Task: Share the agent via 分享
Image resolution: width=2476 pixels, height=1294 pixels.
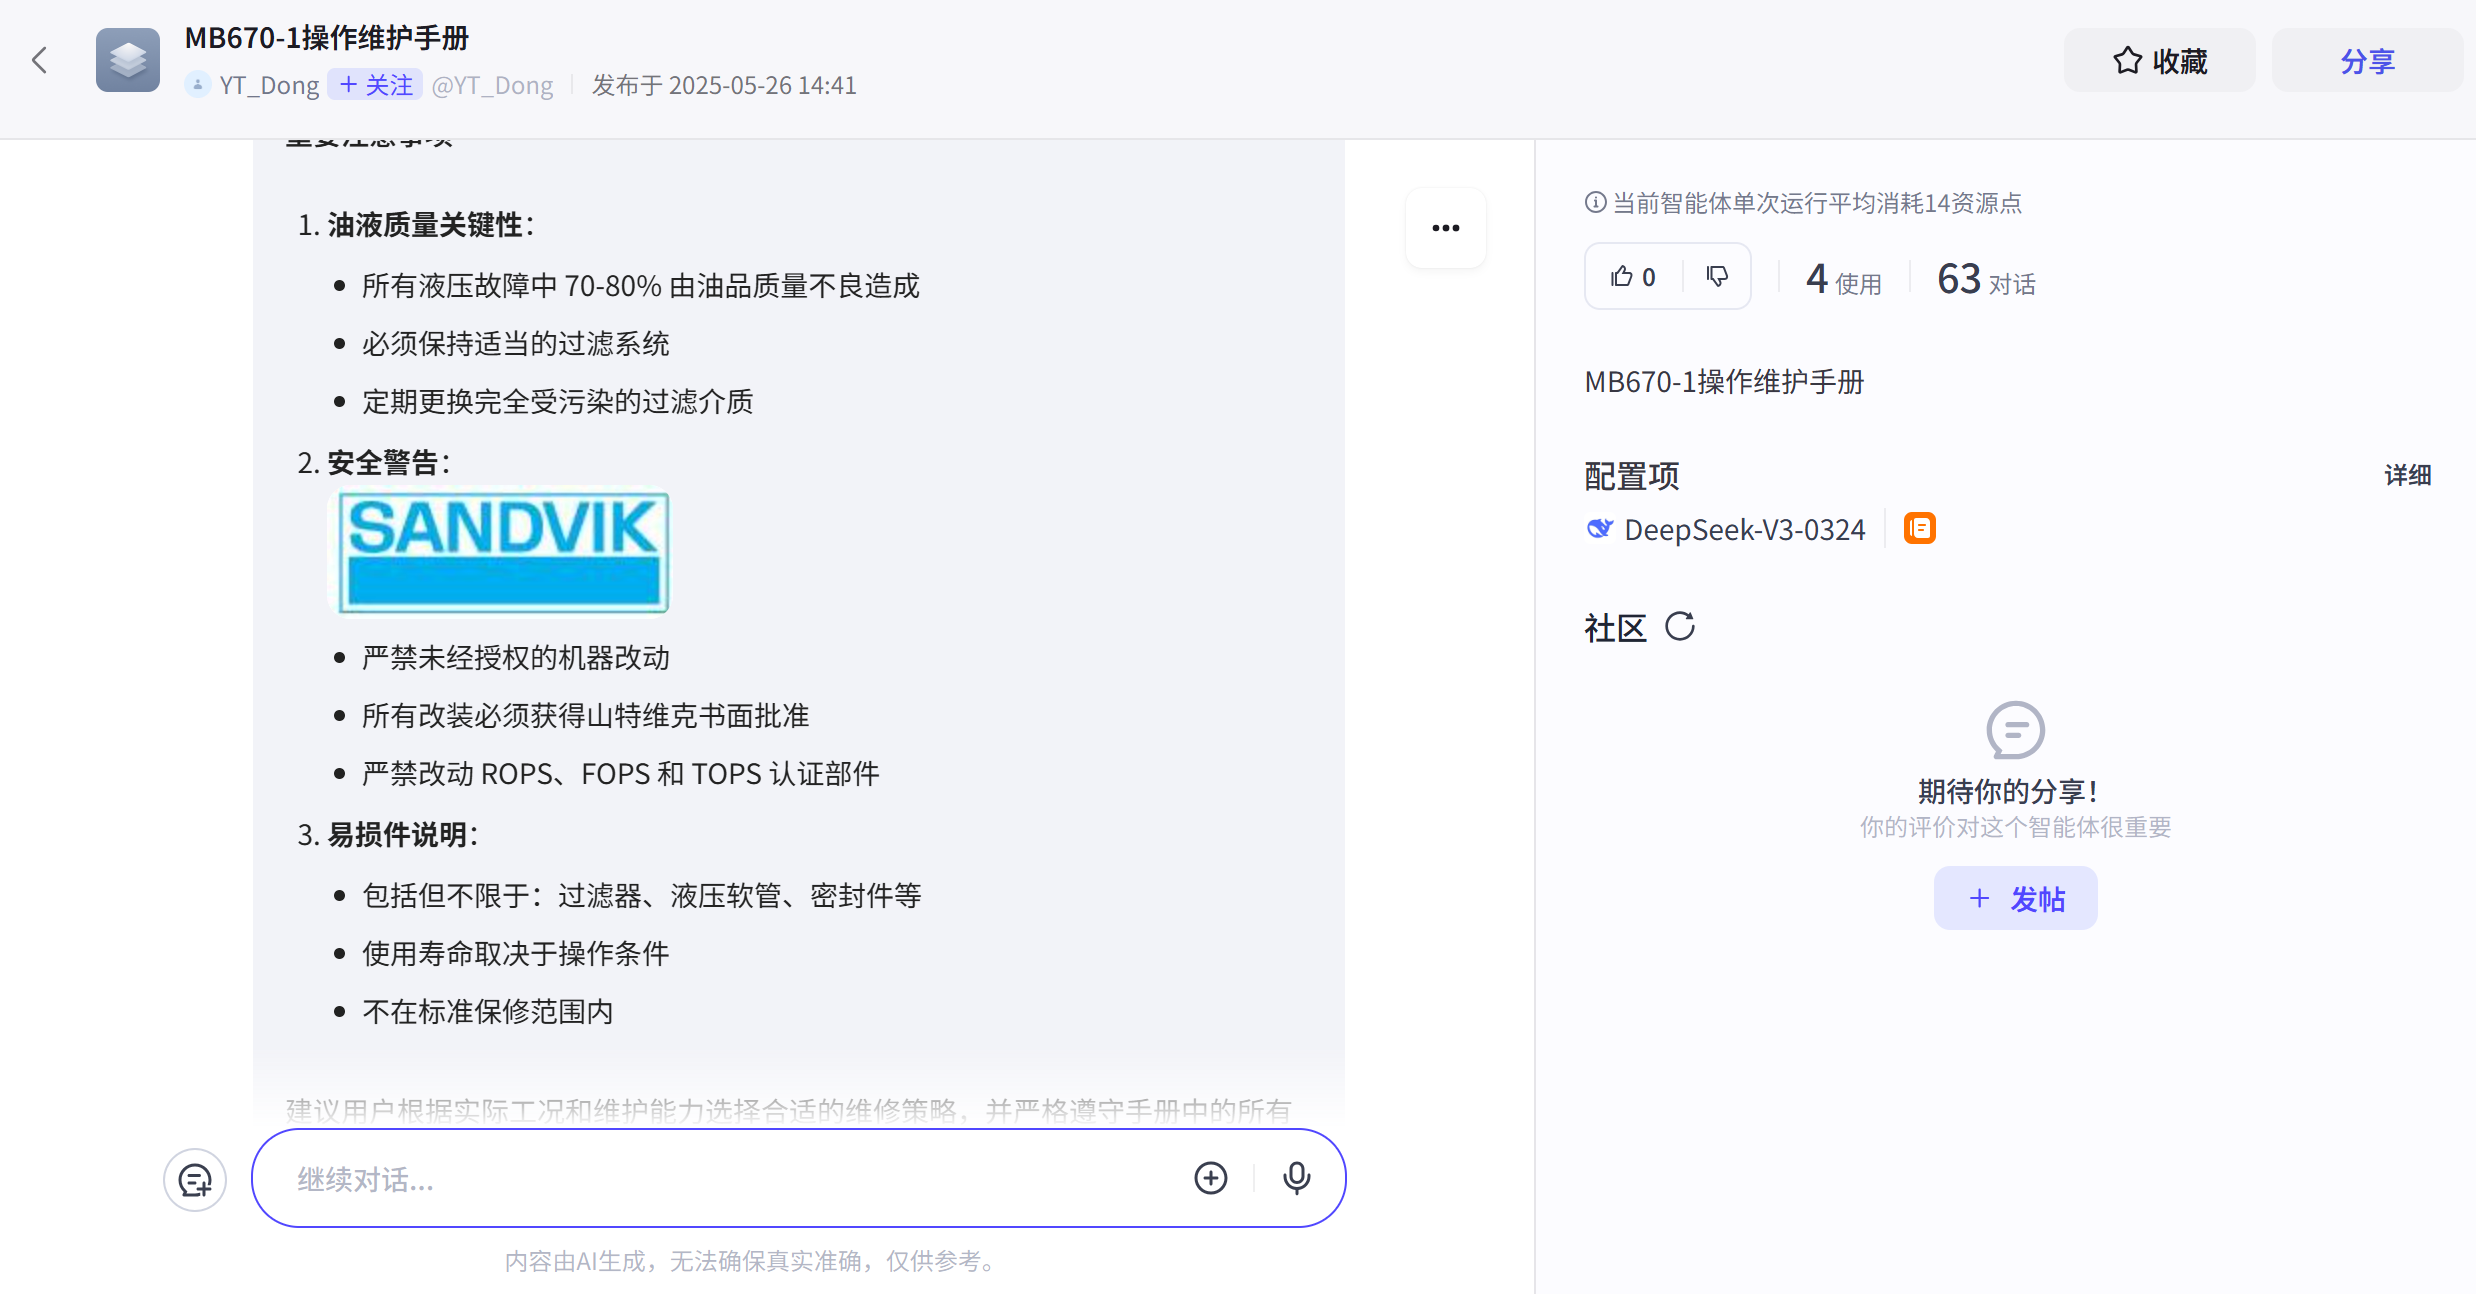Action: (2367, 61)
